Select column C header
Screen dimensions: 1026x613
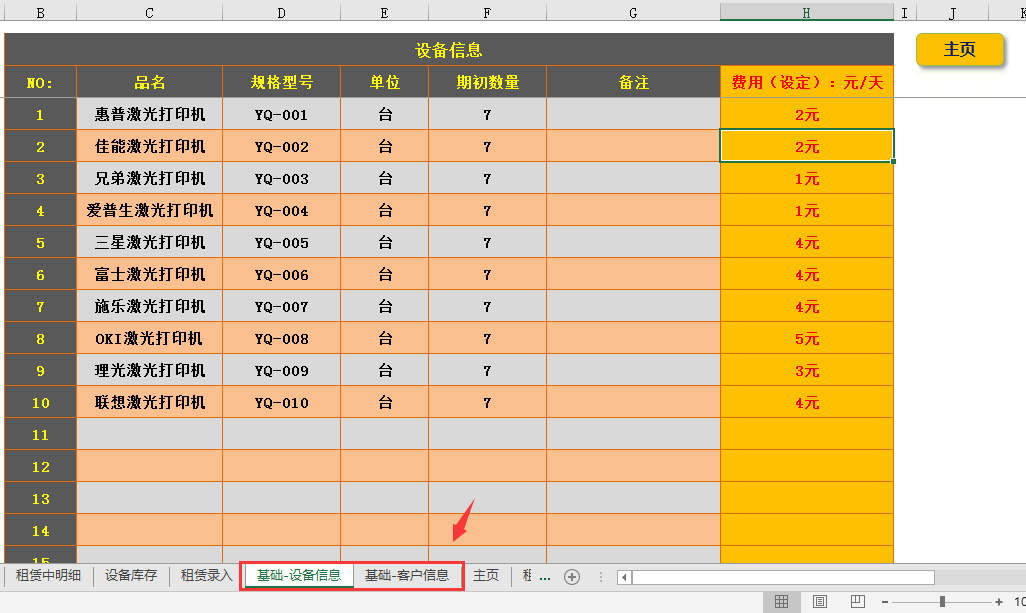[x=150, y=12]
